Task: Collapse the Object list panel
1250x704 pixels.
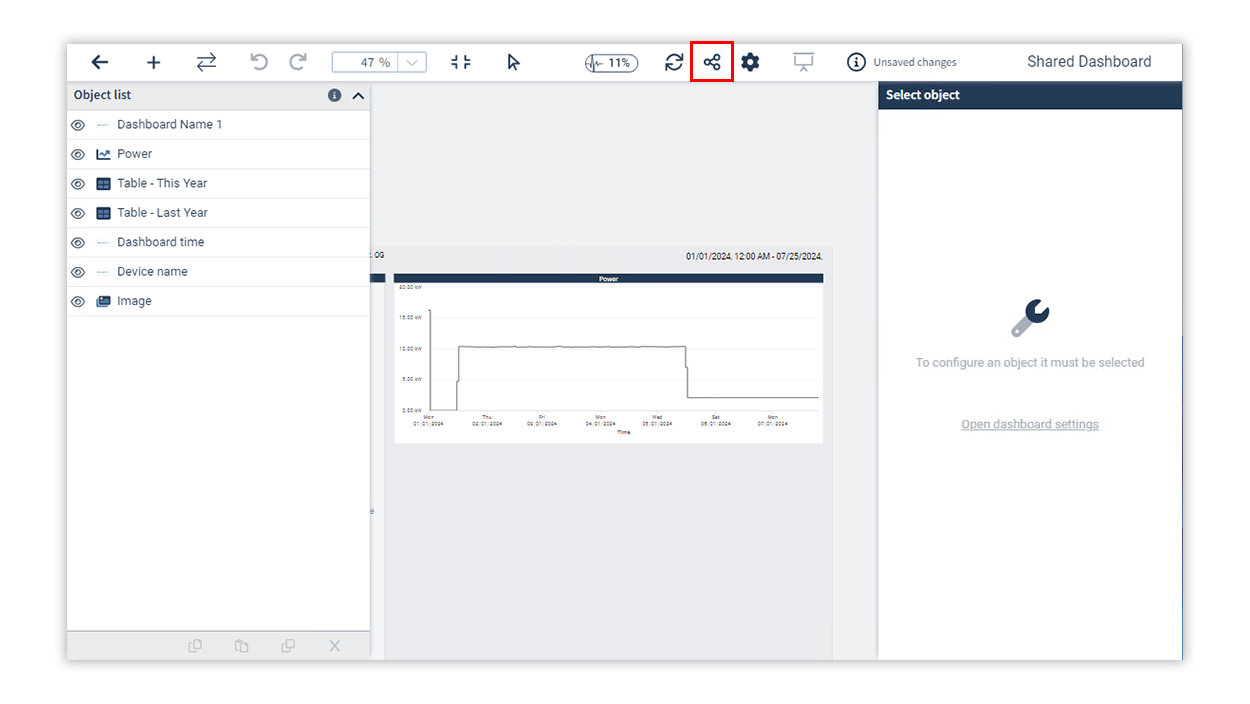Action: pyautogui.click(x=357, y=95)
